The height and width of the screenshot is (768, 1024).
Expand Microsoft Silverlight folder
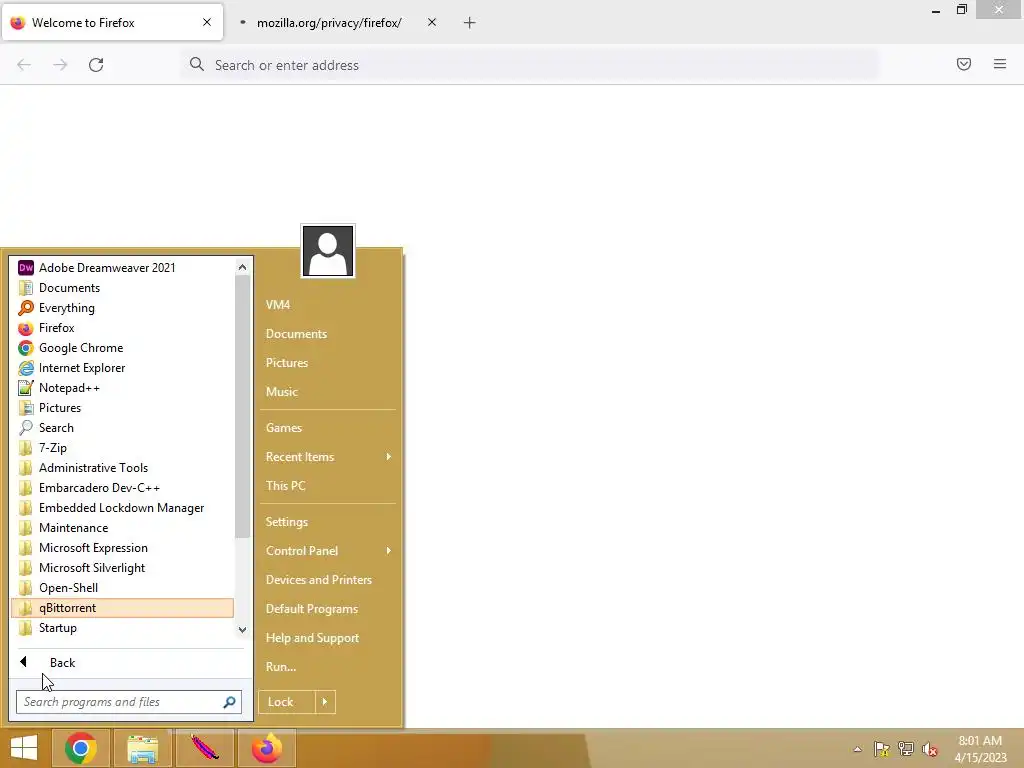(x=122, y=568)
